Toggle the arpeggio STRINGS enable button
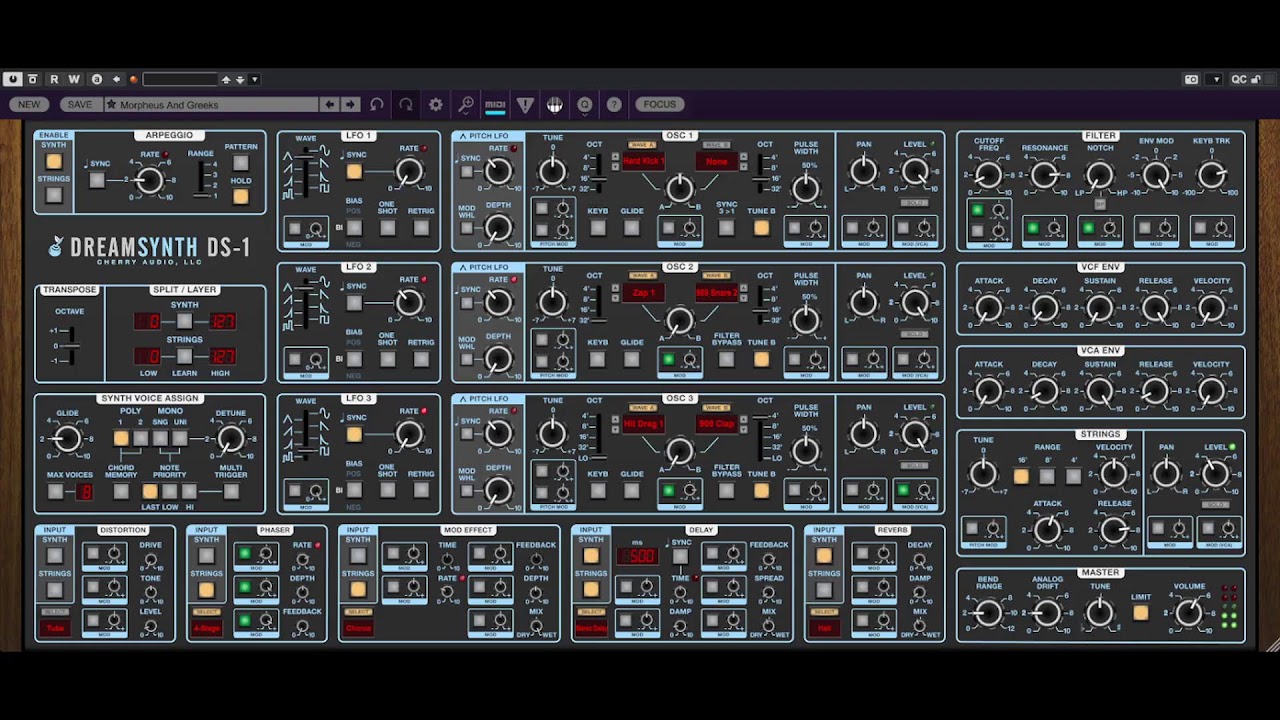1280x720 pixels. (x=53, y=196)
